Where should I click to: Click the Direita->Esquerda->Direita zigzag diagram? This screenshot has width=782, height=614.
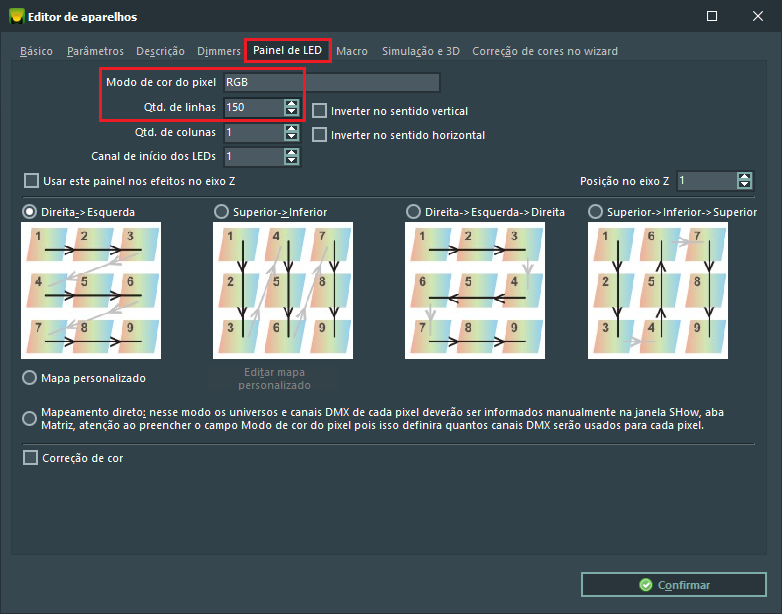coord(475,290)
